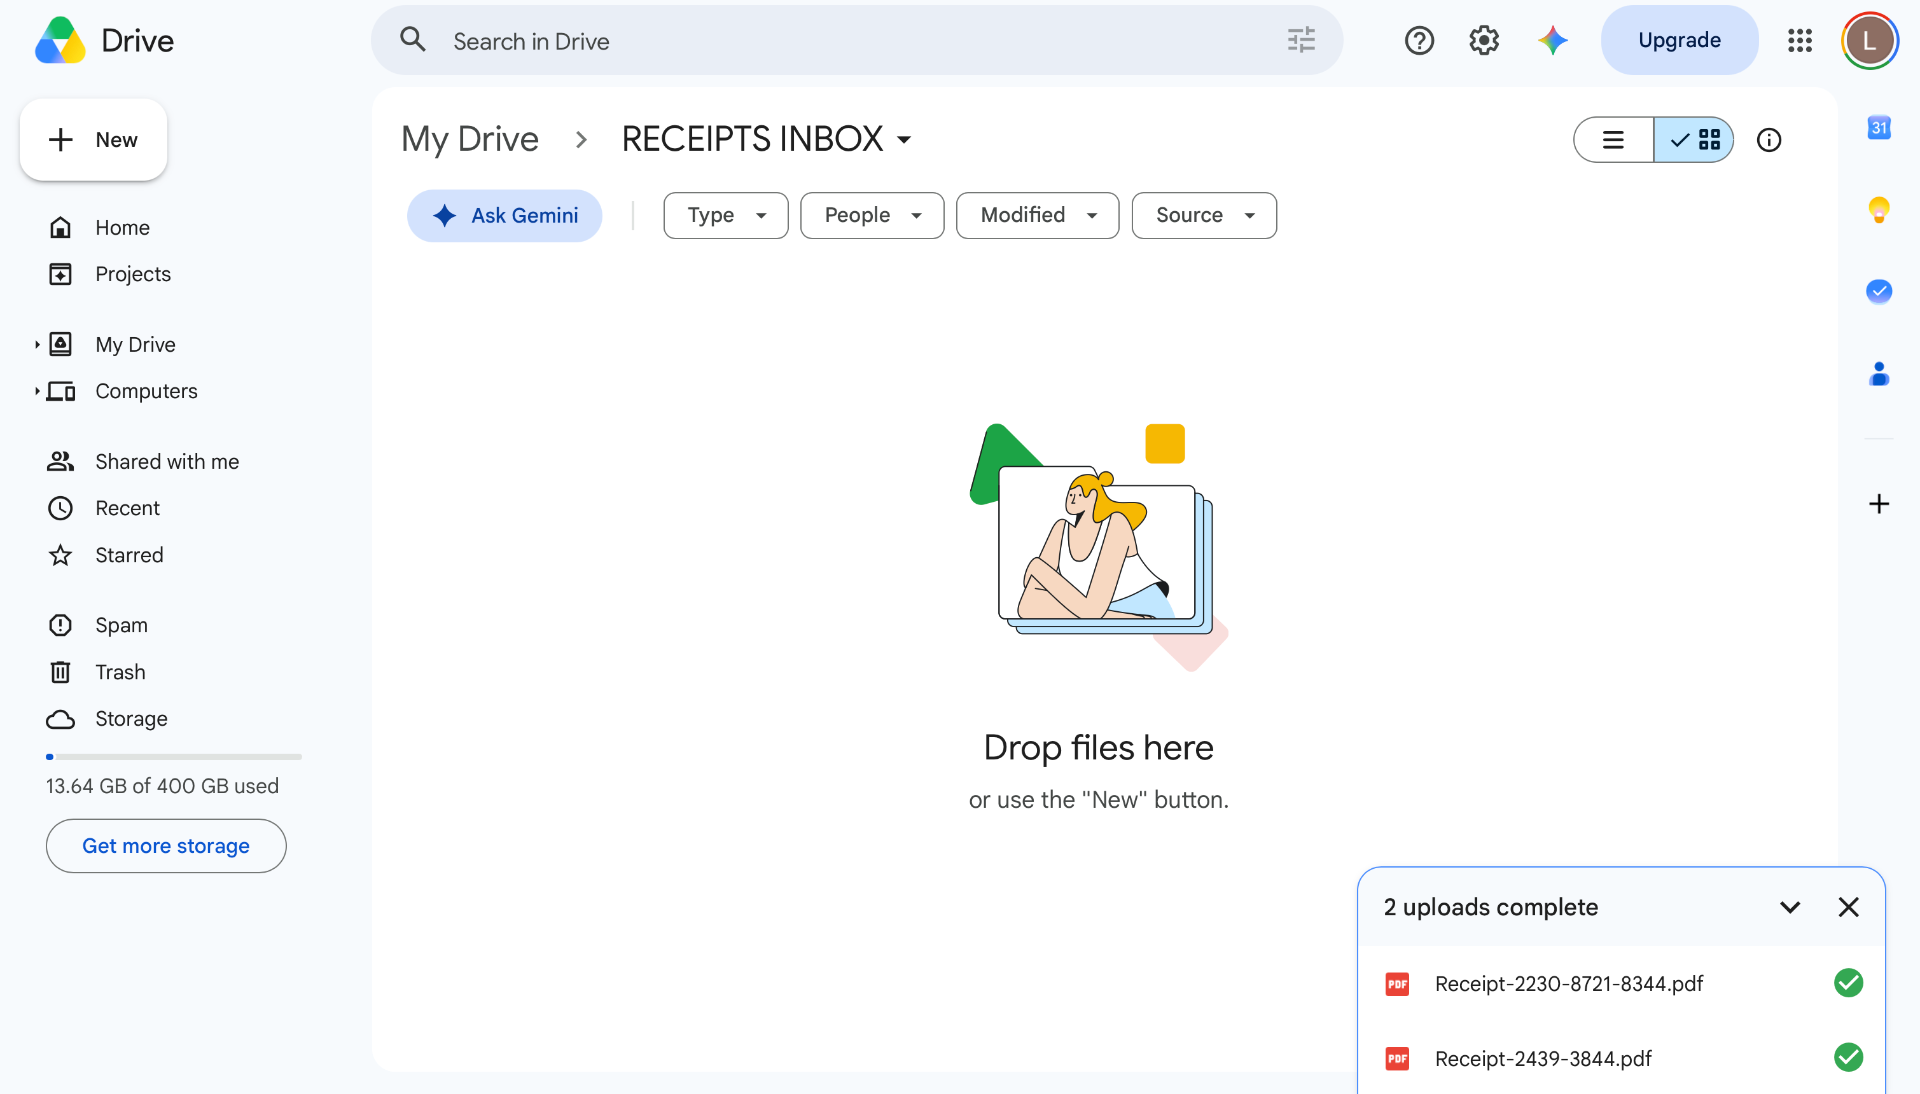
Task: Open Receipt-2439-3844.pdf upload entry
Action: pos(1621,1058)
